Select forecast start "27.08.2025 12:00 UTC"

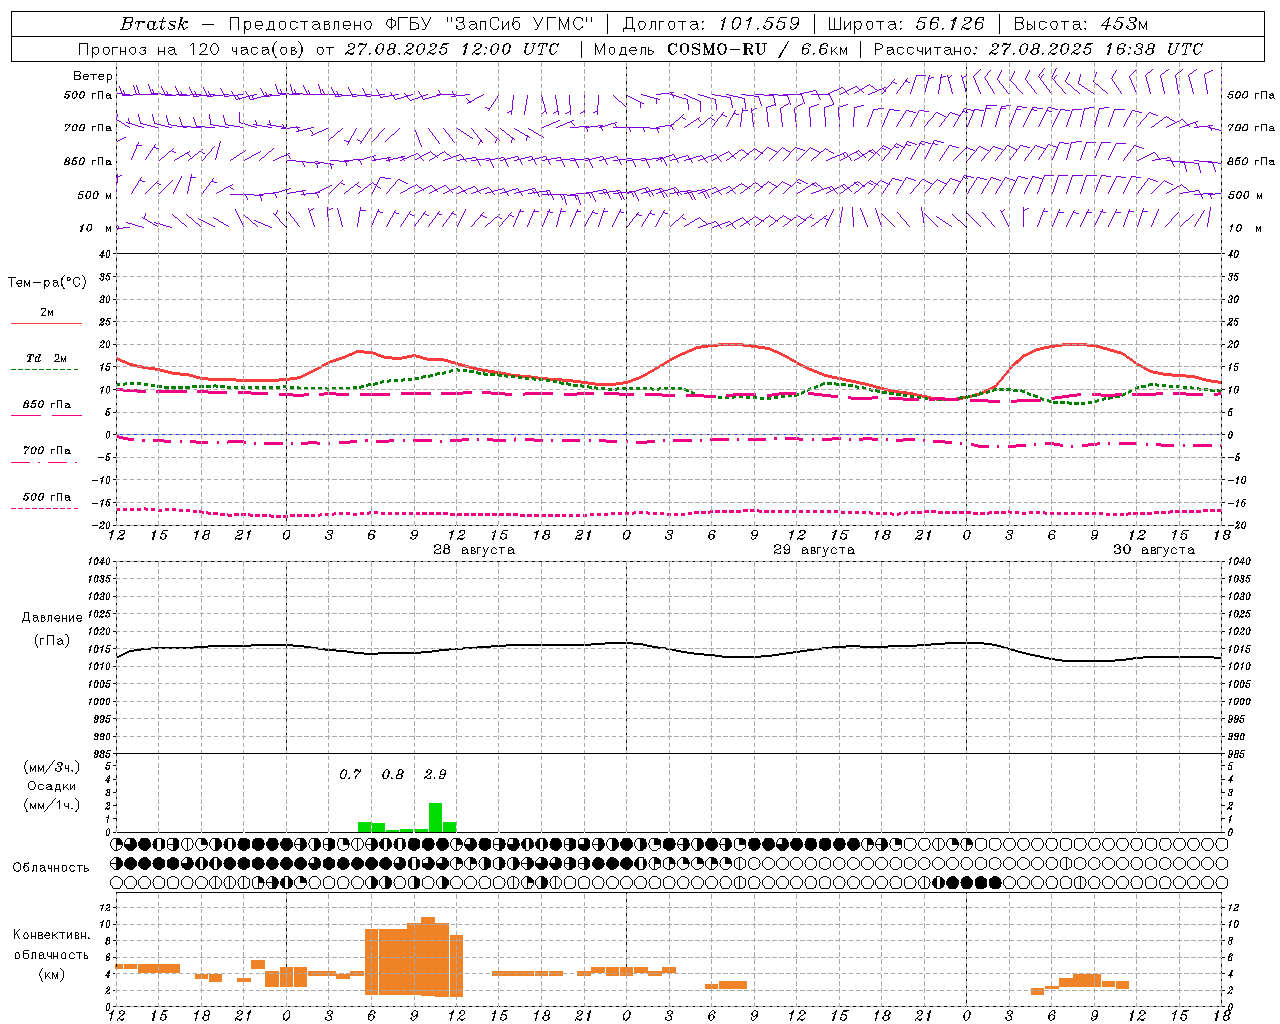pyautogui.click(x=451, y=49)
